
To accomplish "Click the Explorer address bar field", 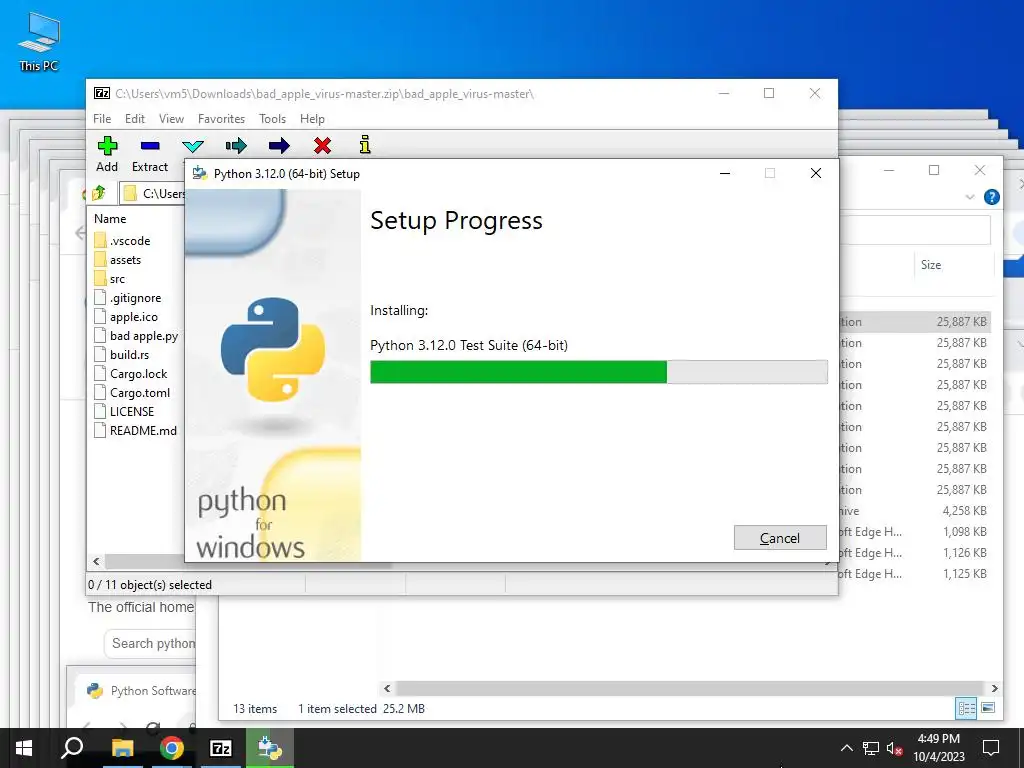I will pyautogui.click(x=914, y=230).
